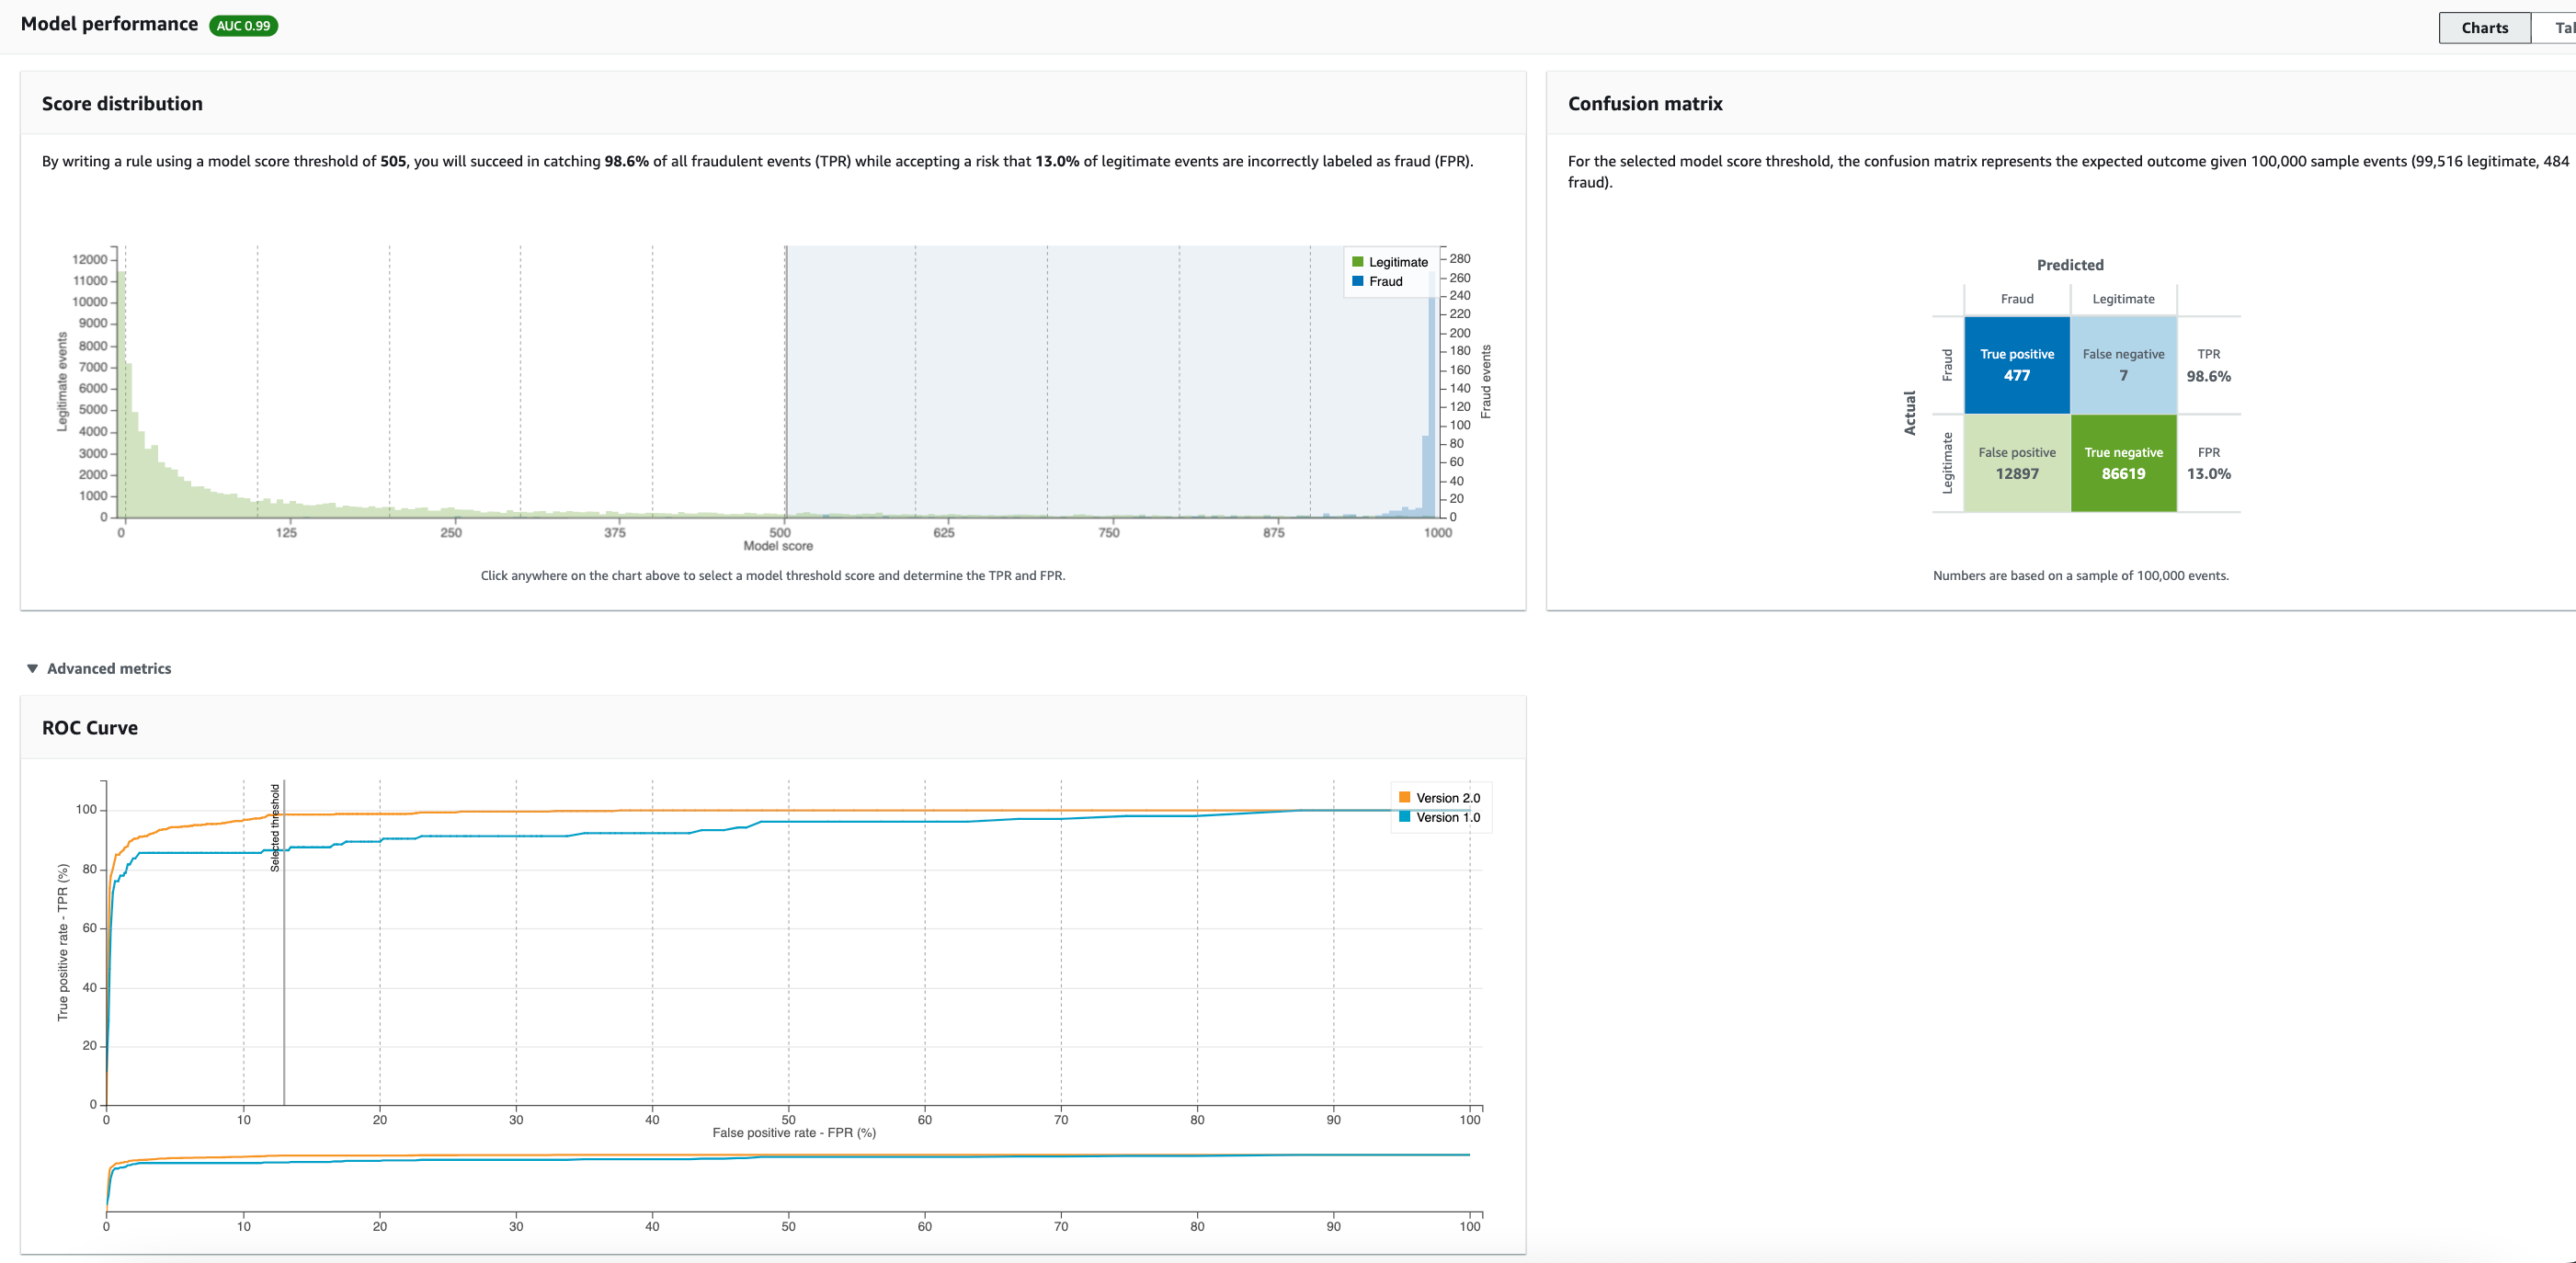2576x1263 pixels.
Task: Collapse the Advanced metrics section triangle
Action: pyautogui.click(x=32, y=668)
